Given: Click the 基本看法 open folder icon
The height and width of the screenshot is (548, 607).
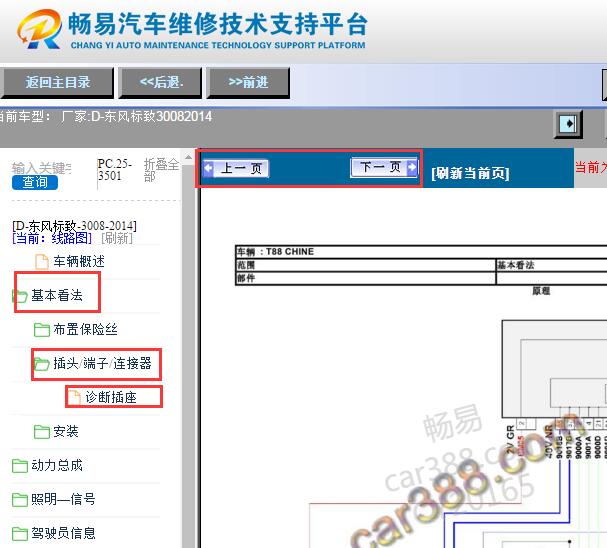Looking at the screenshot, I should tap(19, 296).
